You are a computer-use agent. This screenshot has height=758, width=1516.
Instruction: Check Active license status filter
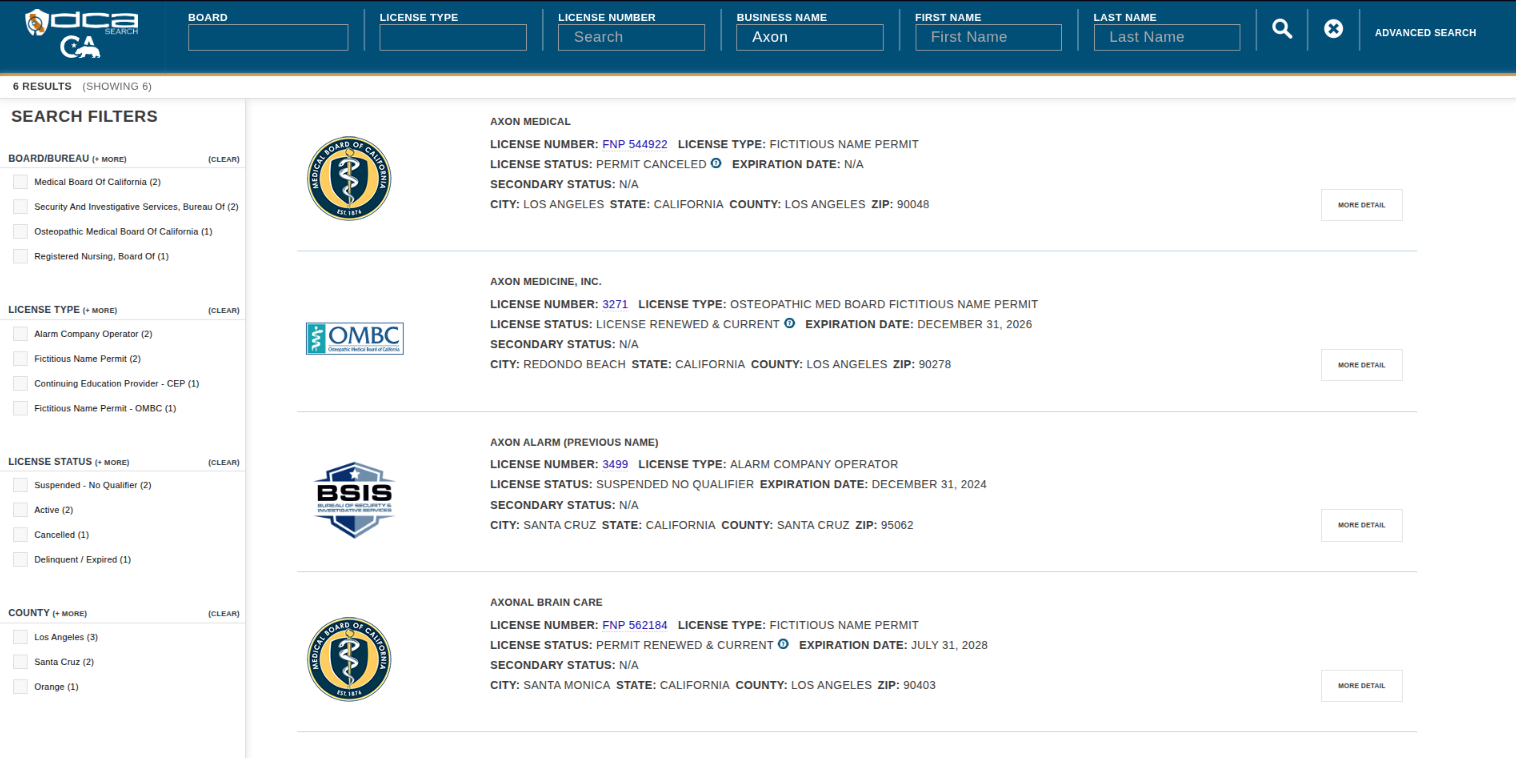tap(20, 510)
